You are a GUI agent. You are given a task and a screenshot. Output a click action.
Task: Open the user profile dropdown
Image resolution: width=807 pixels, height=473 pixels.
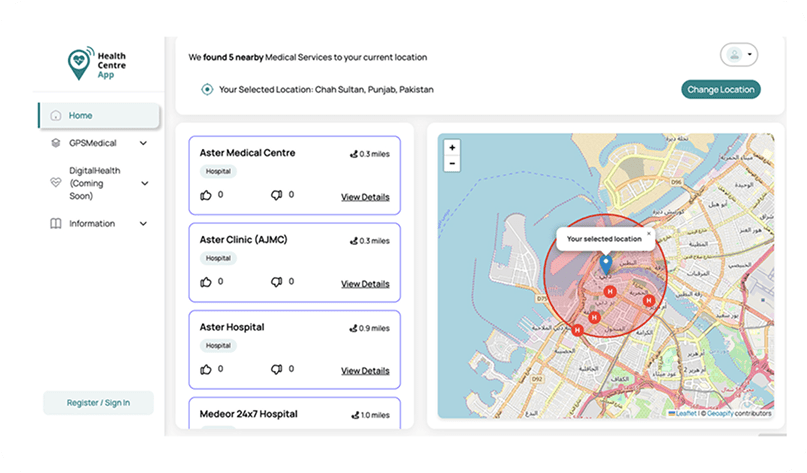[738, 55]
